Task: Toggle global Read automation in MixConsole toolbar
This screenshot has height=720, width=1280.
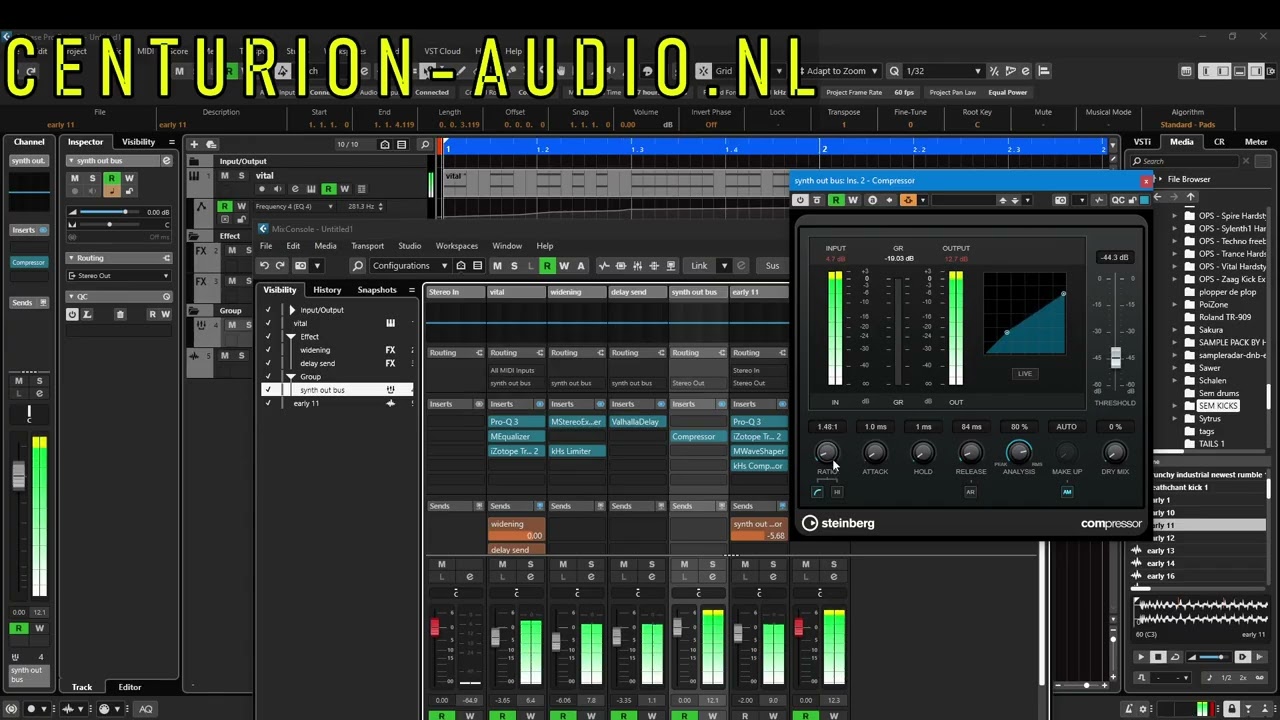Action: (x=547, y=266)
